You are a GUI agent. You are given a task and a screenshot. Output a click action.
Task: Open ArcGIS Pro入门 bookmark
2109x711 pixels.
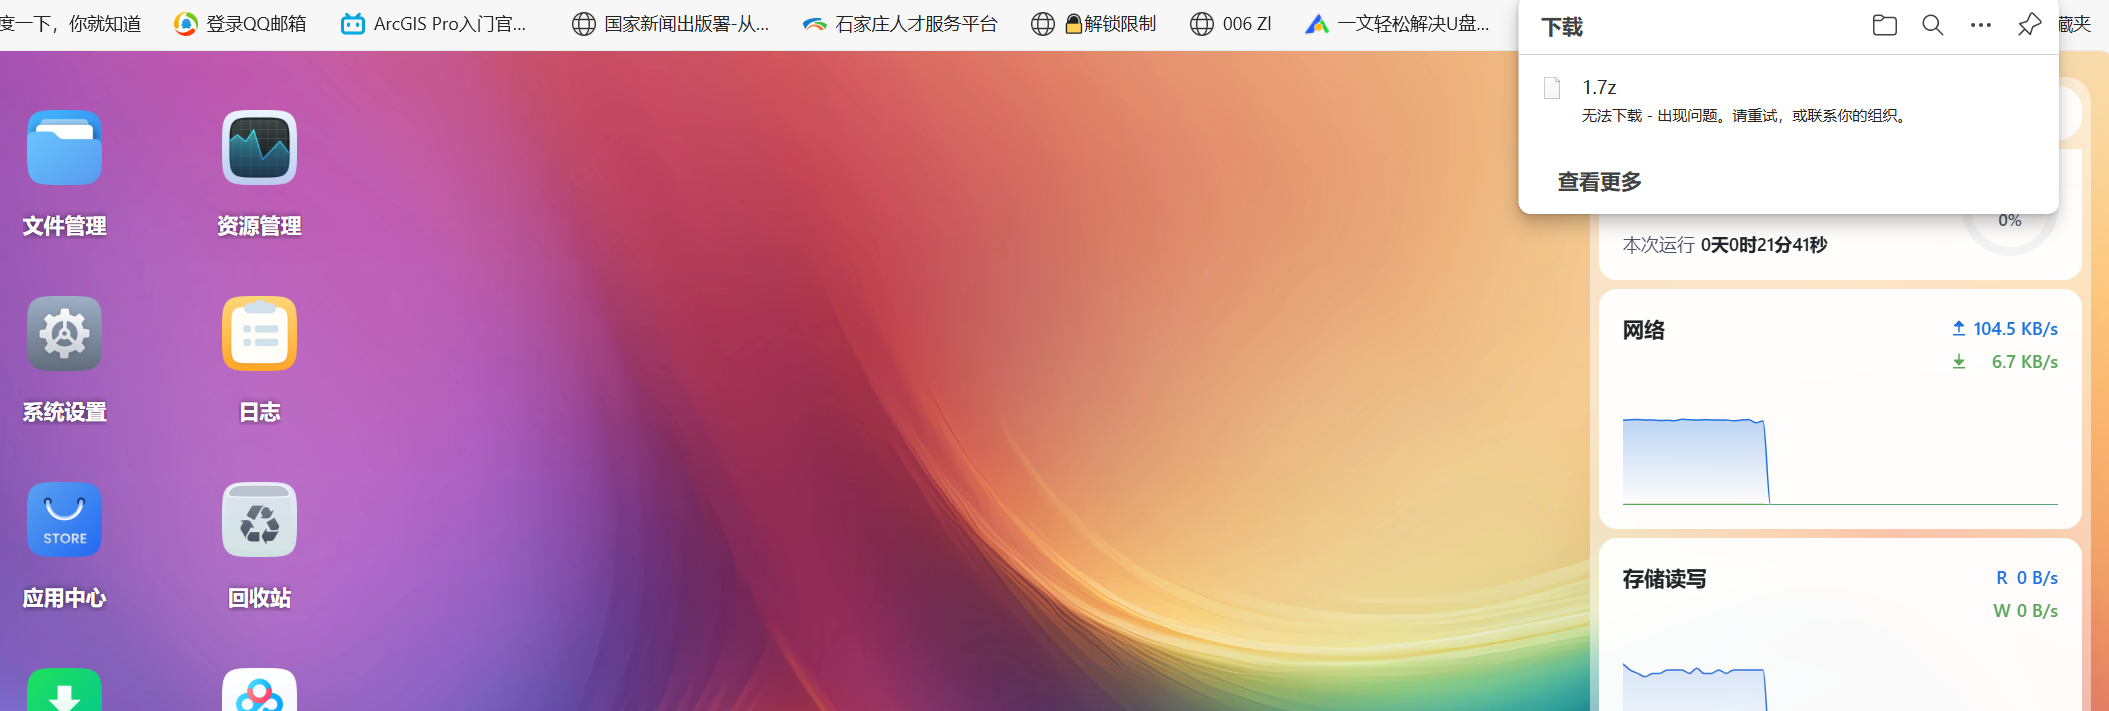tap(433, 24)
